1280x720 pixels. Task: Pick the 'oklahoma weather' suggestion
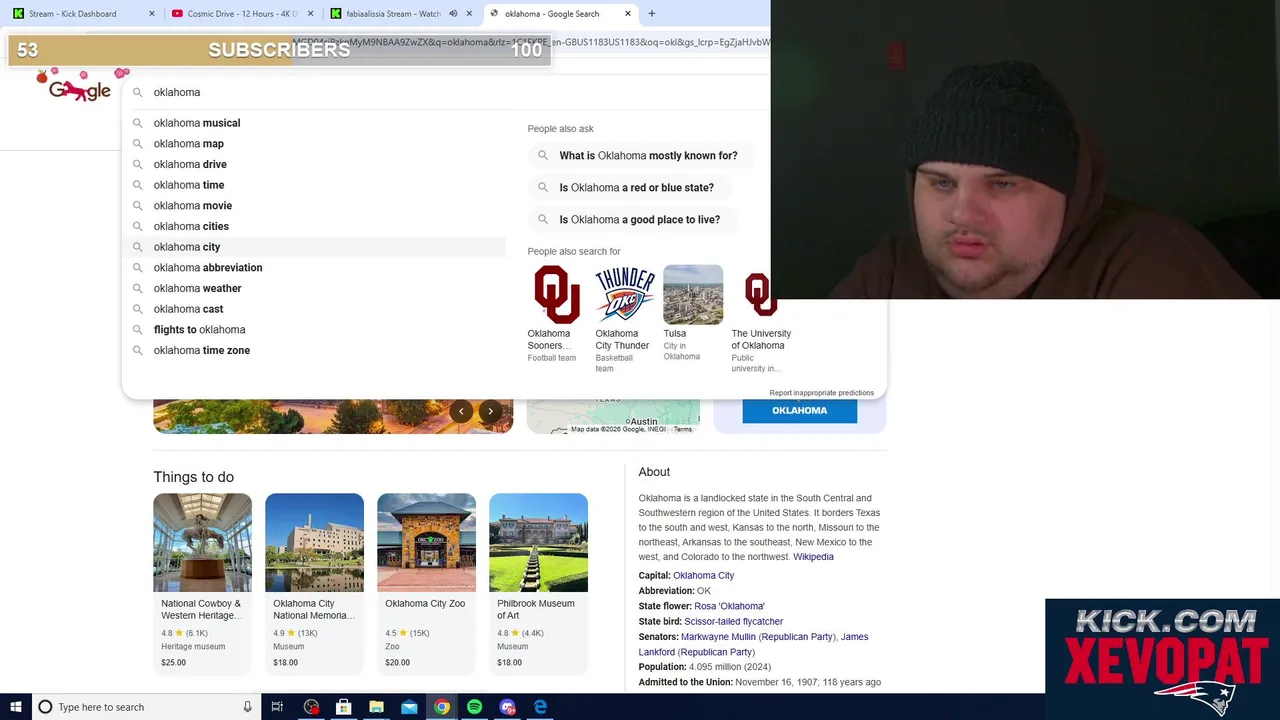tap(314, 288)
